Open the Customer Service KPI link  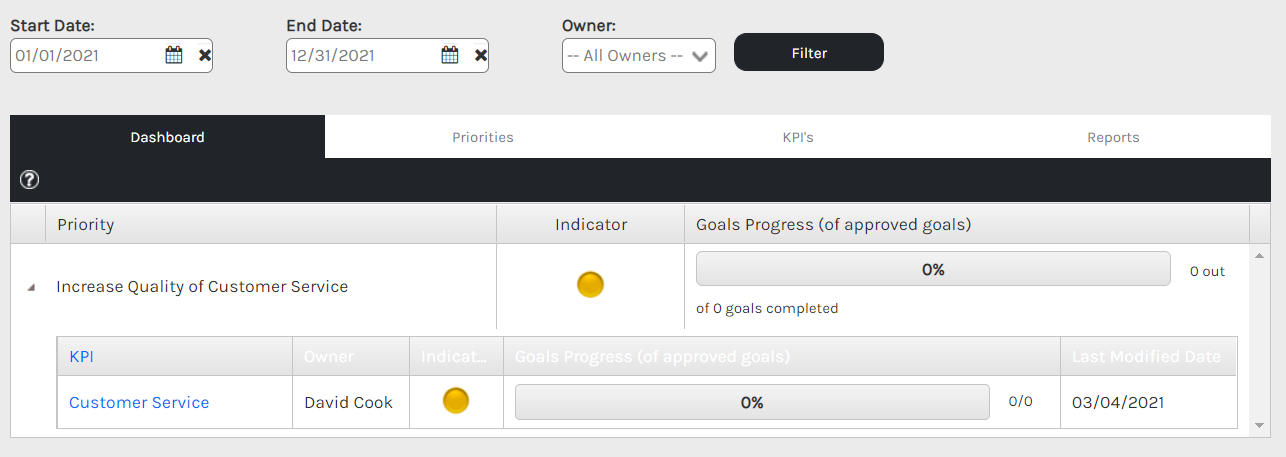pos(139,402)
